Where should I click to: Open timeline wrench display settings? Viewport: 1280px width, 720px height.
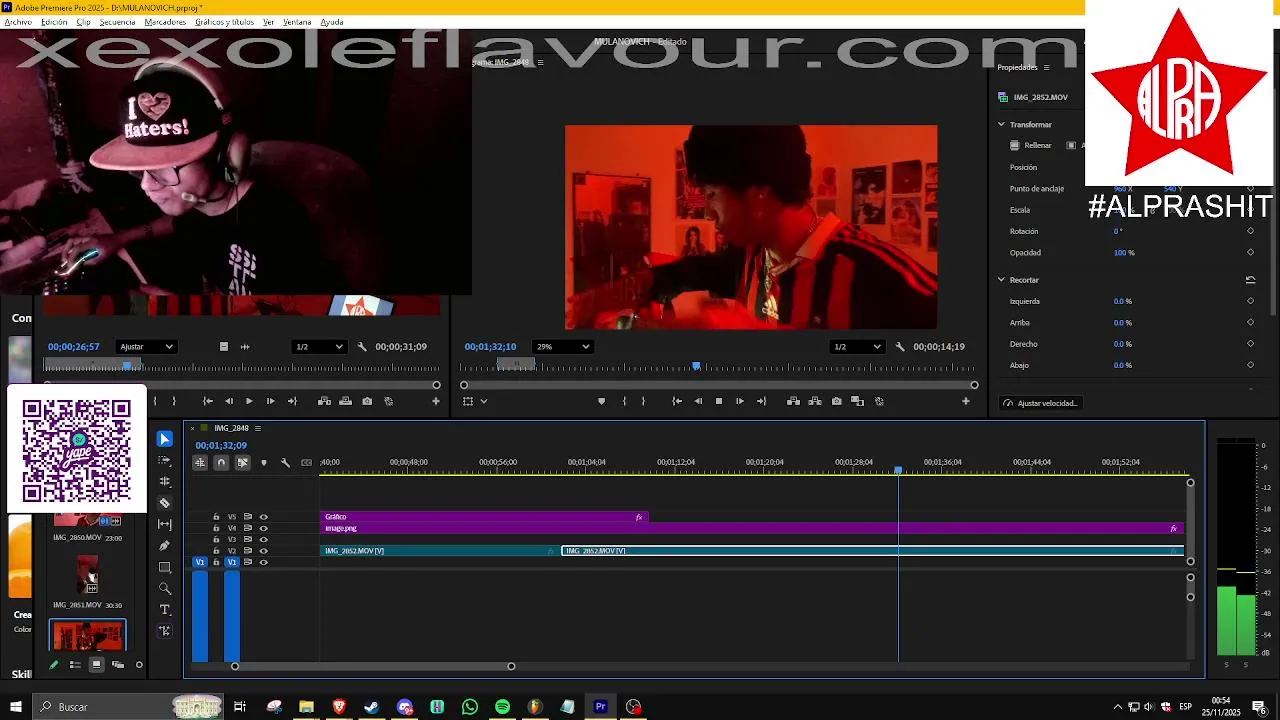coord(285,462)
